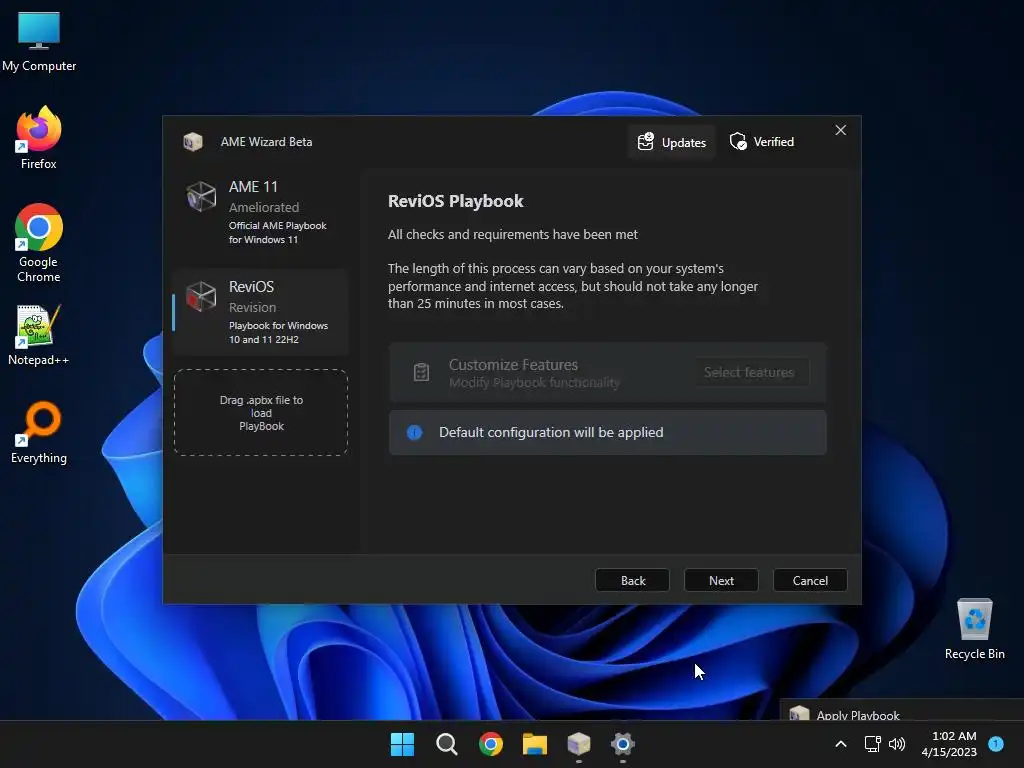Screen dimensions: 1024x768
Task: Open File Explorer from the taskbar
Action: click(x=535, y=744)
